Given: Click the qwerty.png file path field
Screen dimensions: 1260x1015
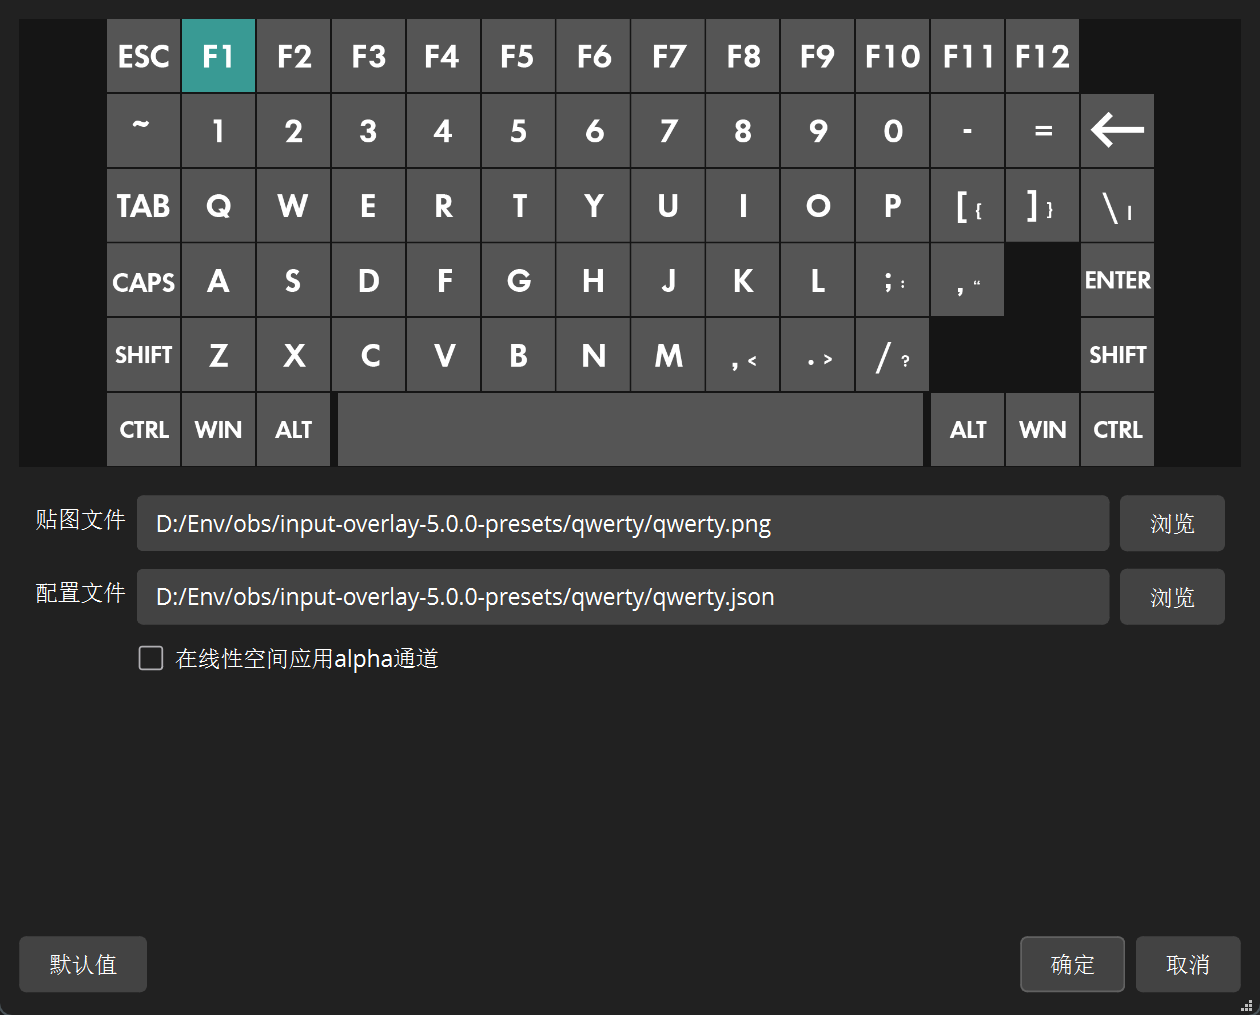Looking at the screenshot, I should [x=624, y=523].
